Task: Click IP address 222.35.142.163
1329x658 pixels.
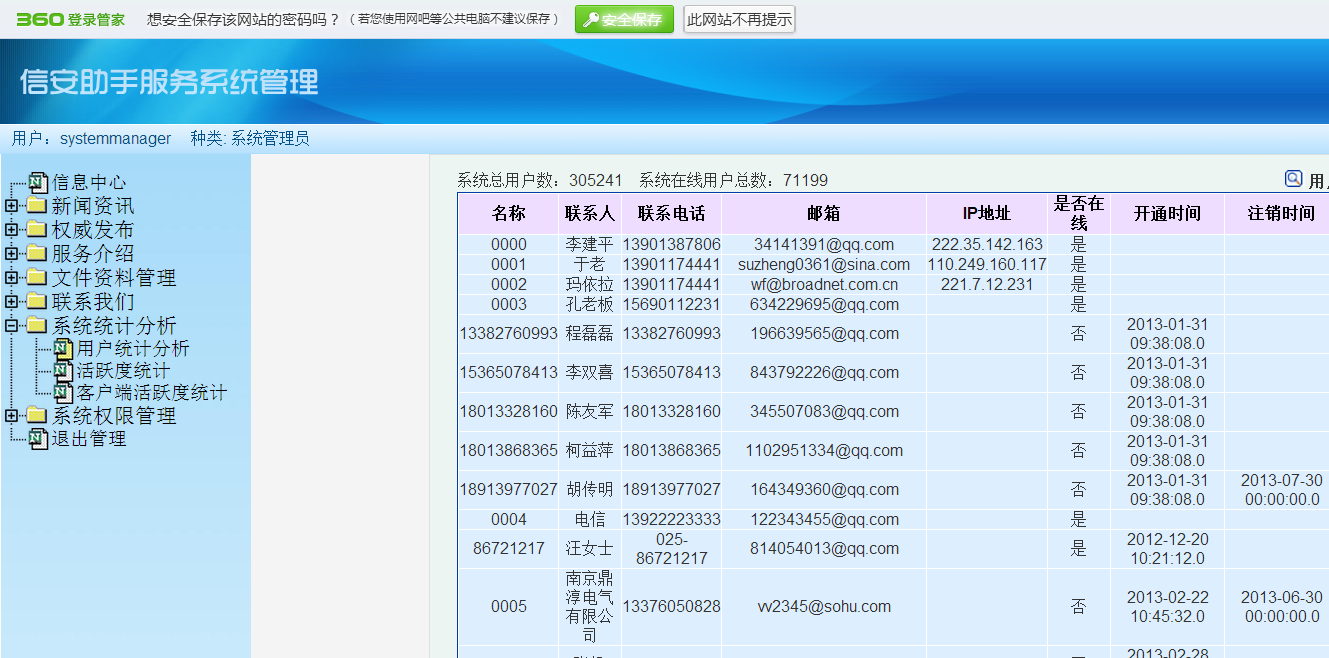Action: (x=987, y=245)
